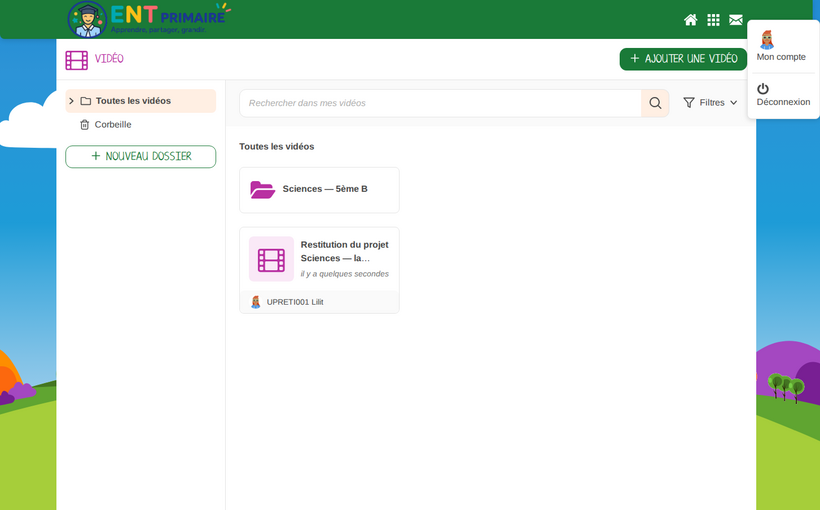Open the Sciences — 5ème B folder
The image size is (820, 510).
pos(319,190)
